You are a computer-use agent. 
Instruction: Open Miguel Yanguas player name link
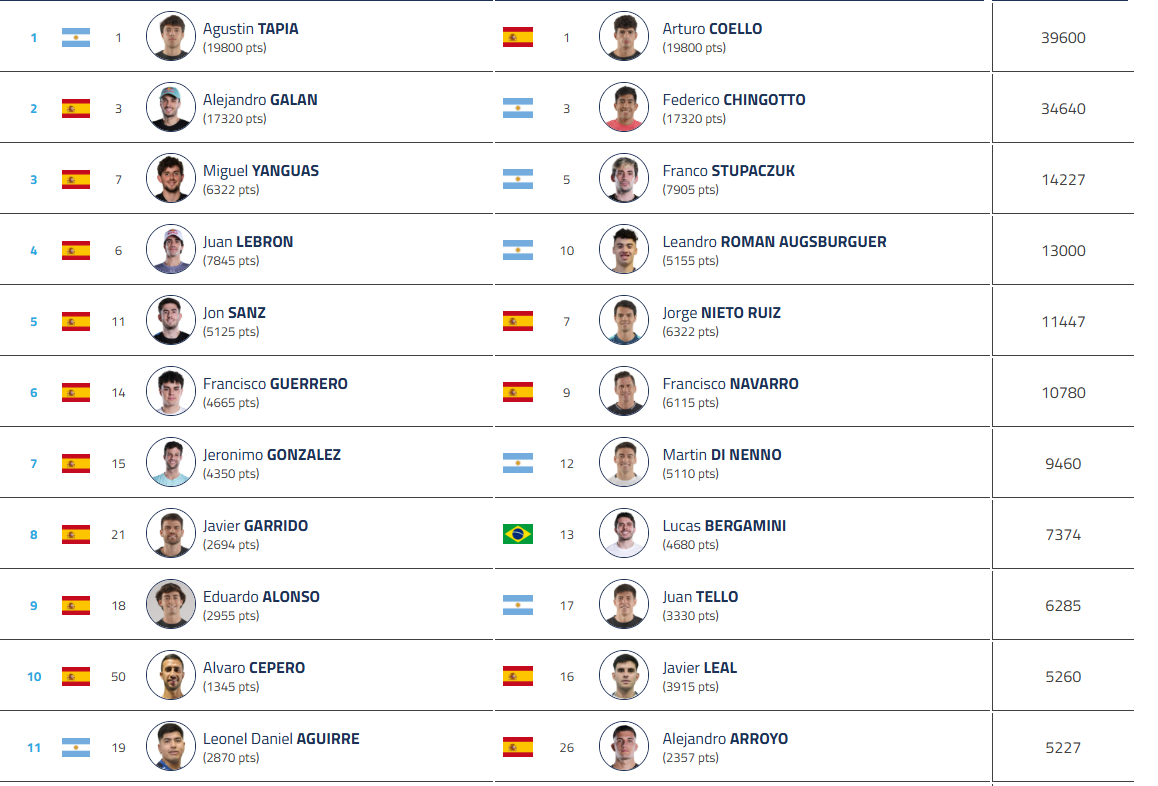point(261,171)
